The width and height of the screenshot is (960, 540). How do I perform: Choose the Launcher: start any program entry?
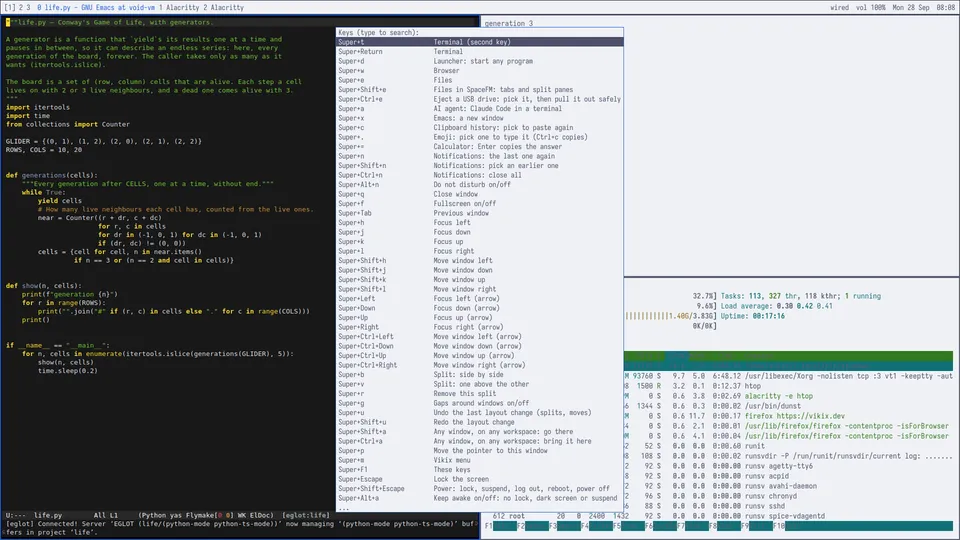click(x=480, y=61)
